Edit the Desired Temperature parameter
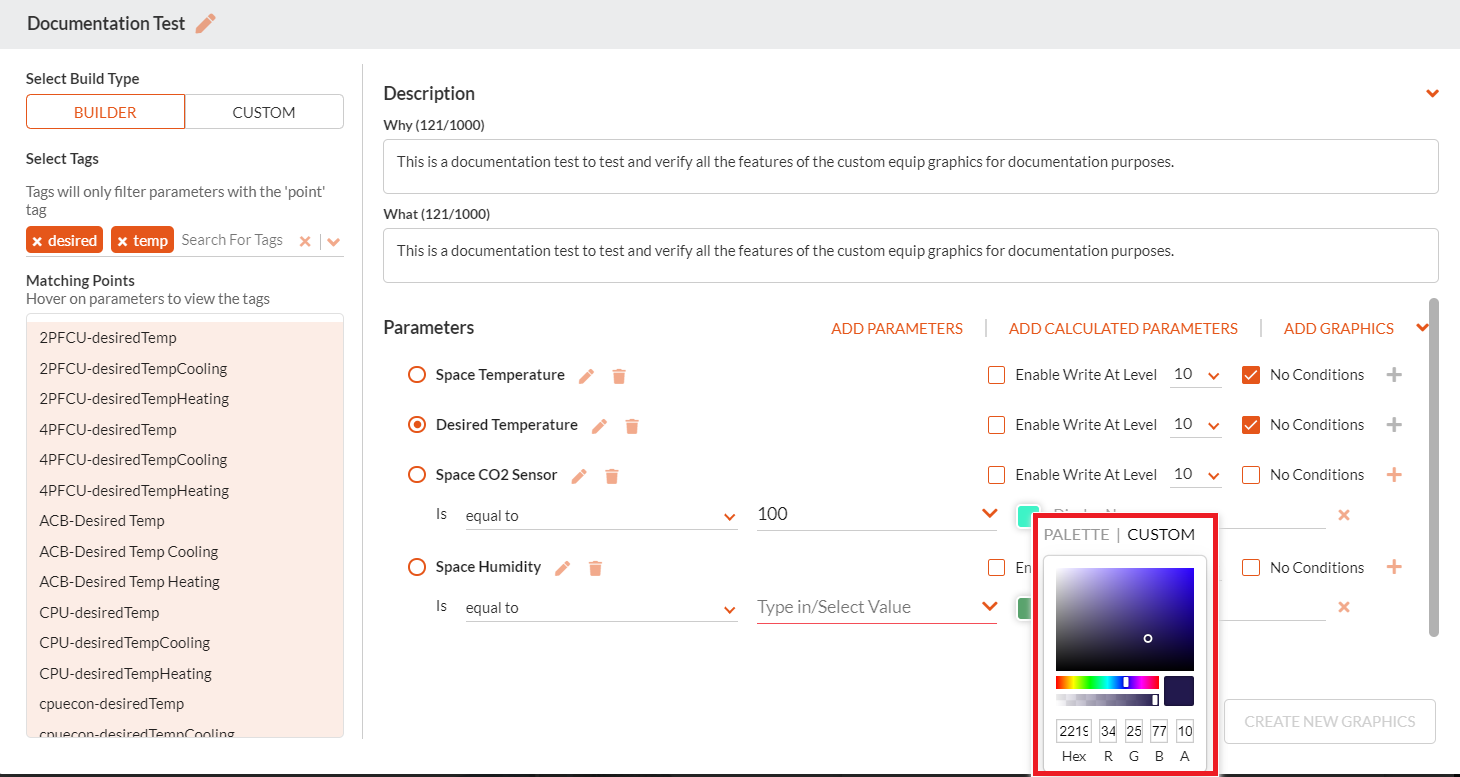 tap(600, 426)
